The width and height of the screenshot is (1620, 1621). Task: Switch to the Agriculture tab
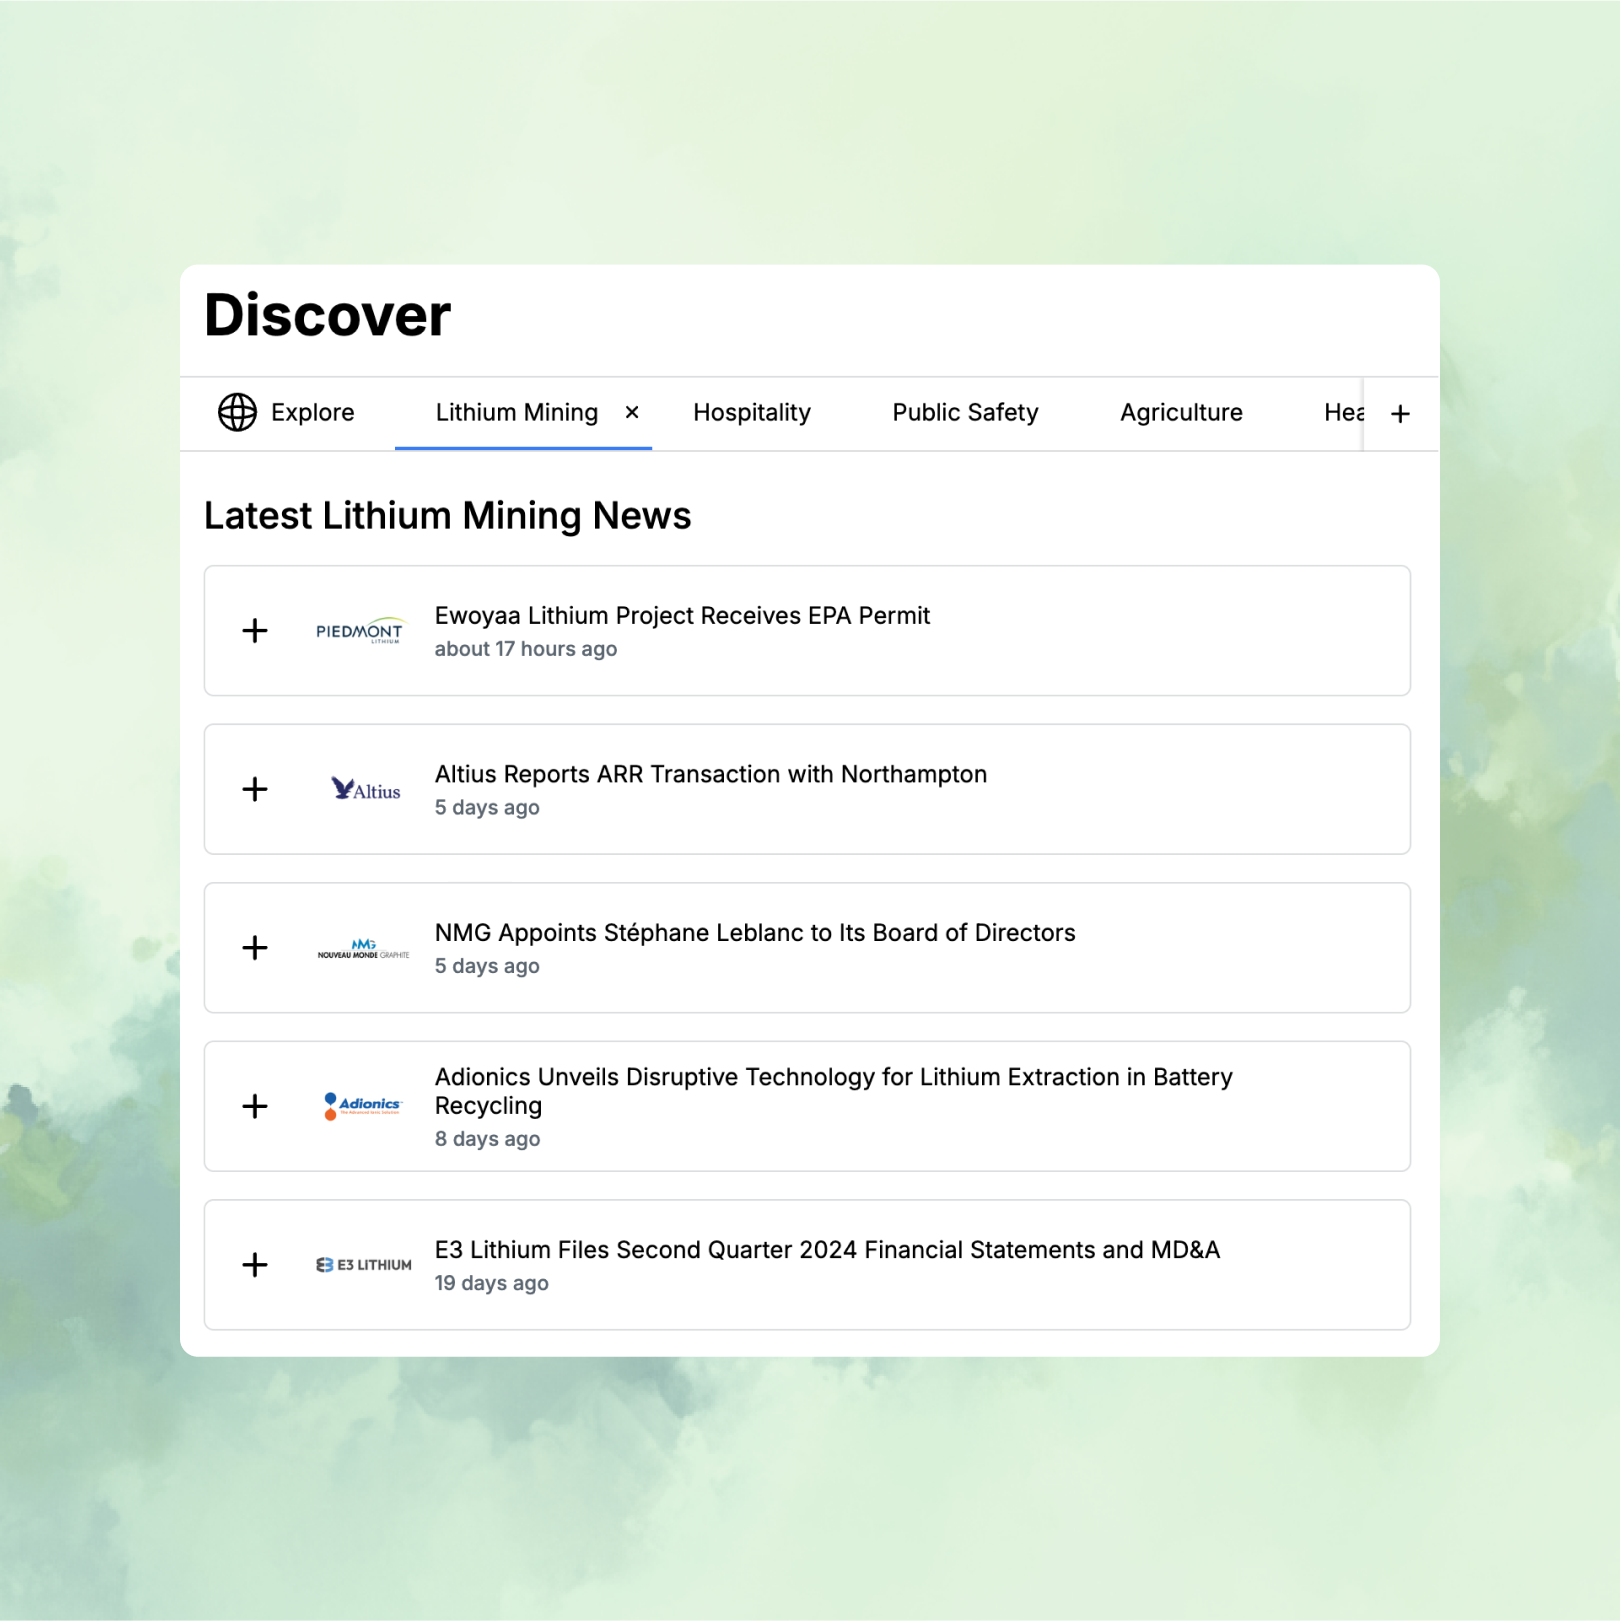tap(1181, 412)
